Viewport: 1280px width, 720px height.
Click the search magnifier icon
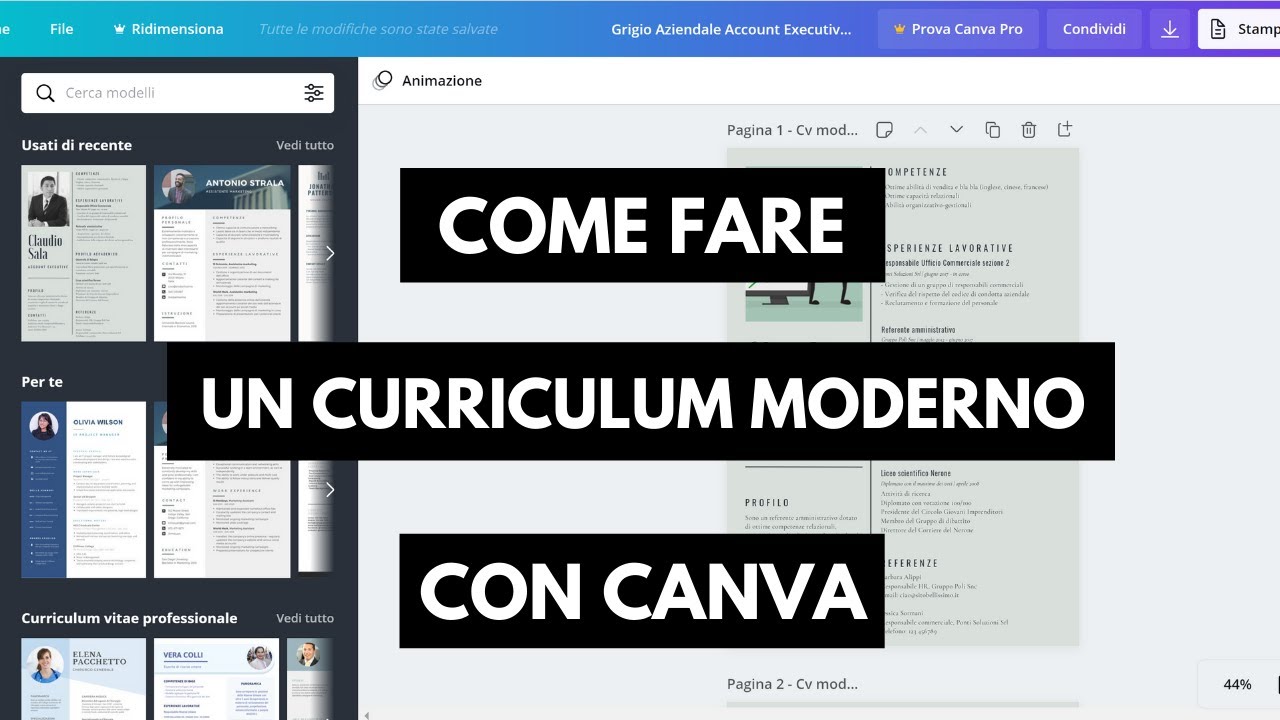point(45,93)
